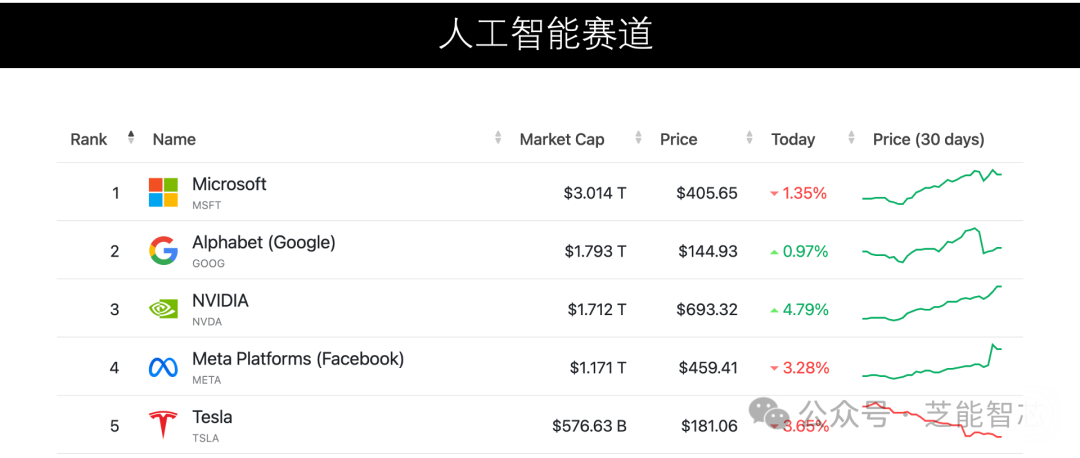Sort by Price column sort arrows
1080x458 pixels.
(x=749, y=138)
